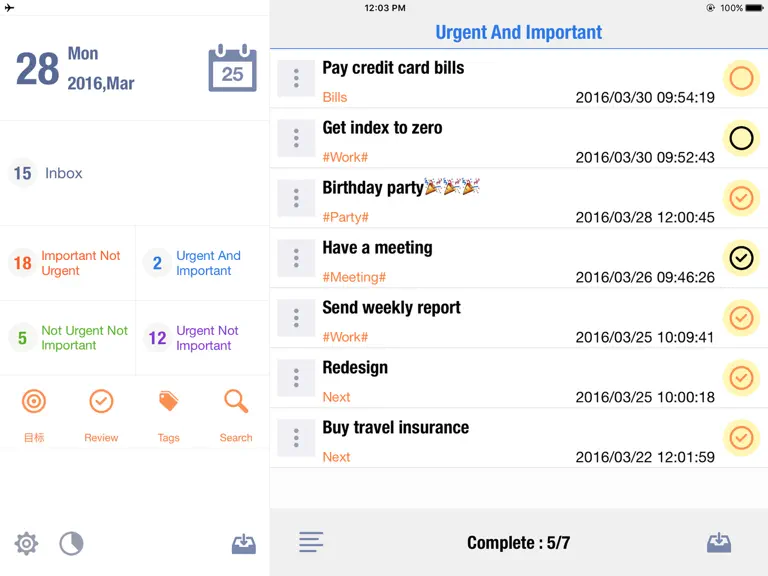
Task: Select Urgent Not Important category
Action: (x=203, y=338)
